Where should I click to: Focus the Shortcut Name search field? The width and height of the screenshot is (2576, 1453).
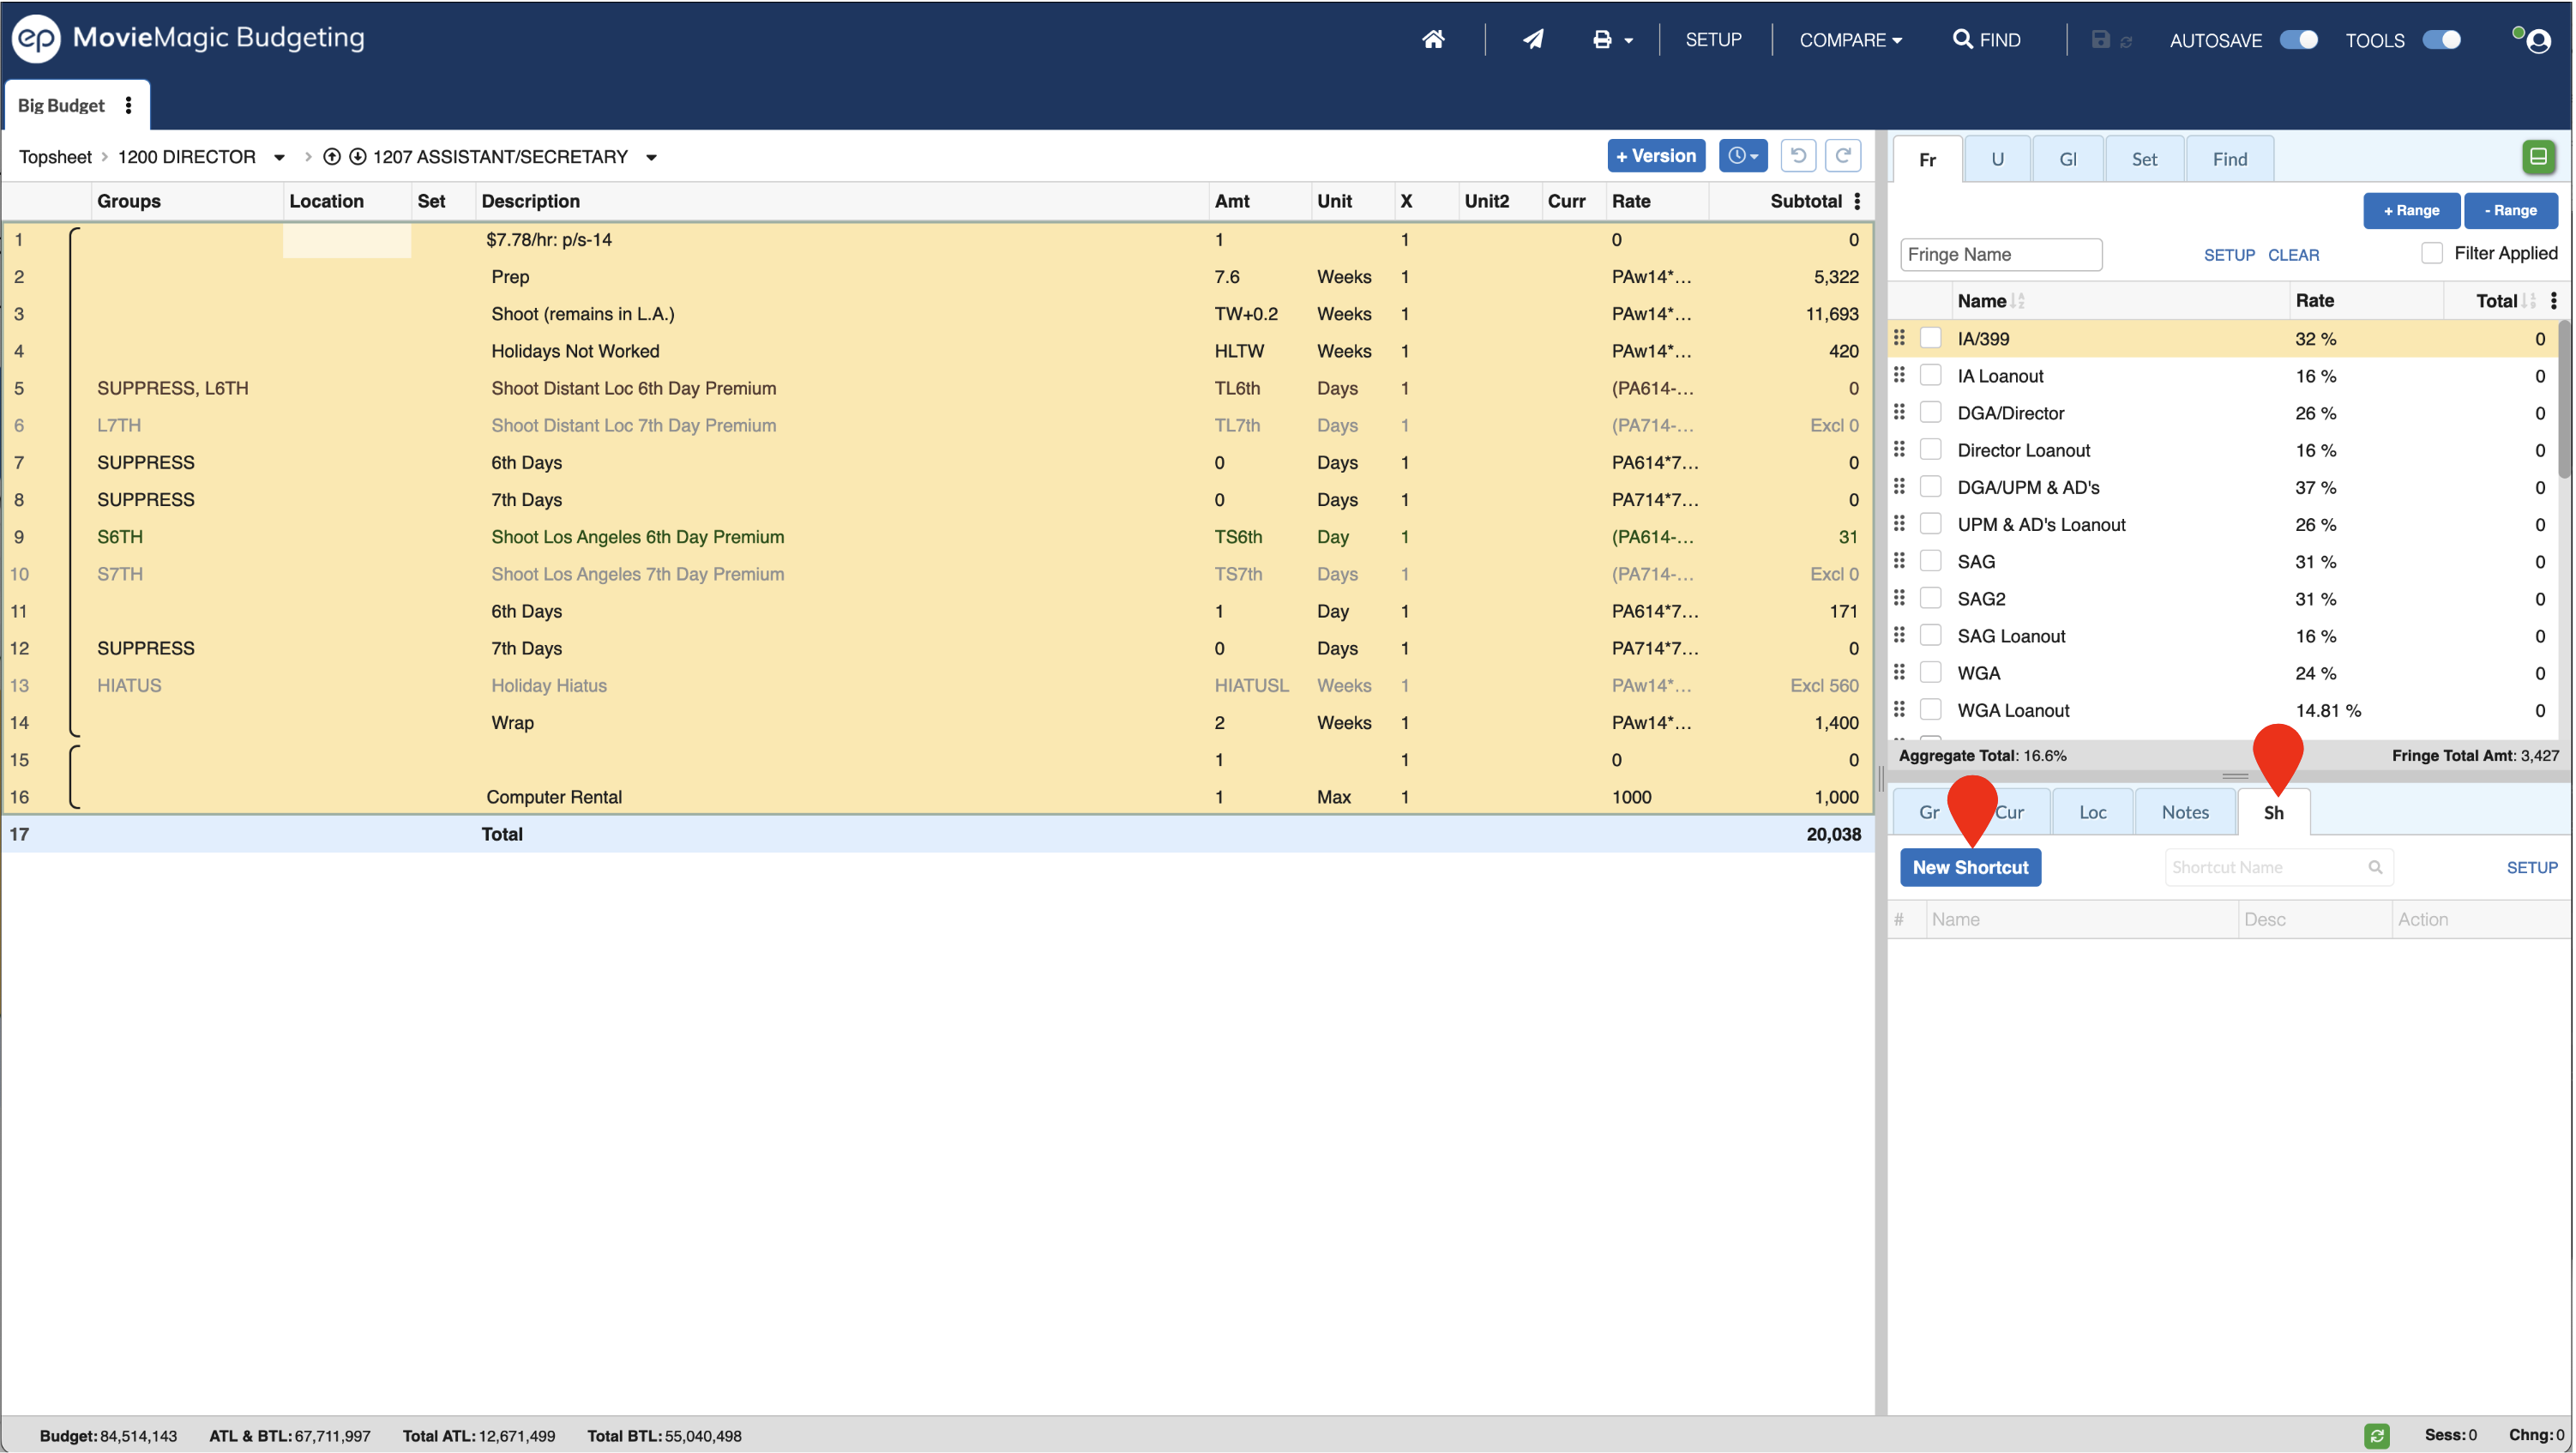(x=2278, y=867)
